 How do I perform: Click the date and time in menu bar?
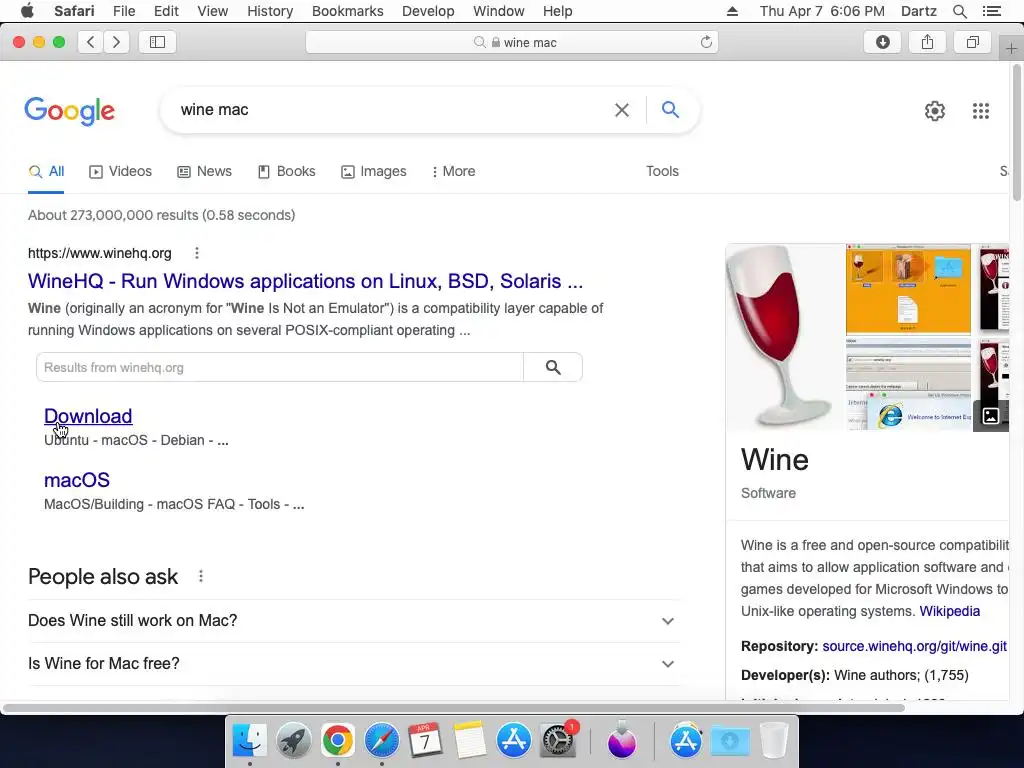(822, 11)
